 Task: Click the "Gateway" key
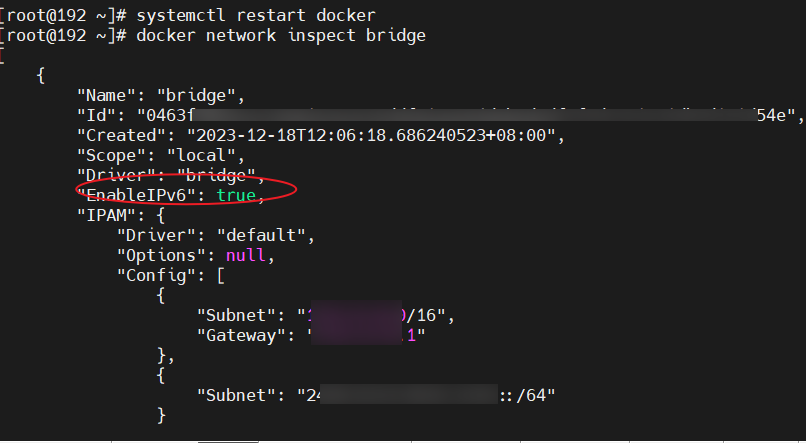241,336
